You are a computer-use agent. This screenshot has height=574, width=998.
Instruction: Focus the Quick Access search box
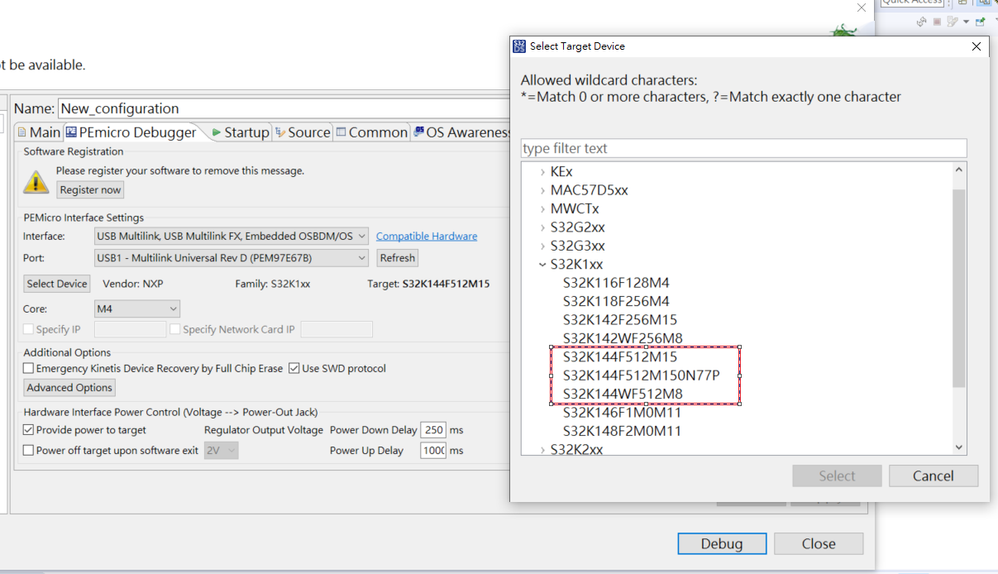tap(912, 3)
